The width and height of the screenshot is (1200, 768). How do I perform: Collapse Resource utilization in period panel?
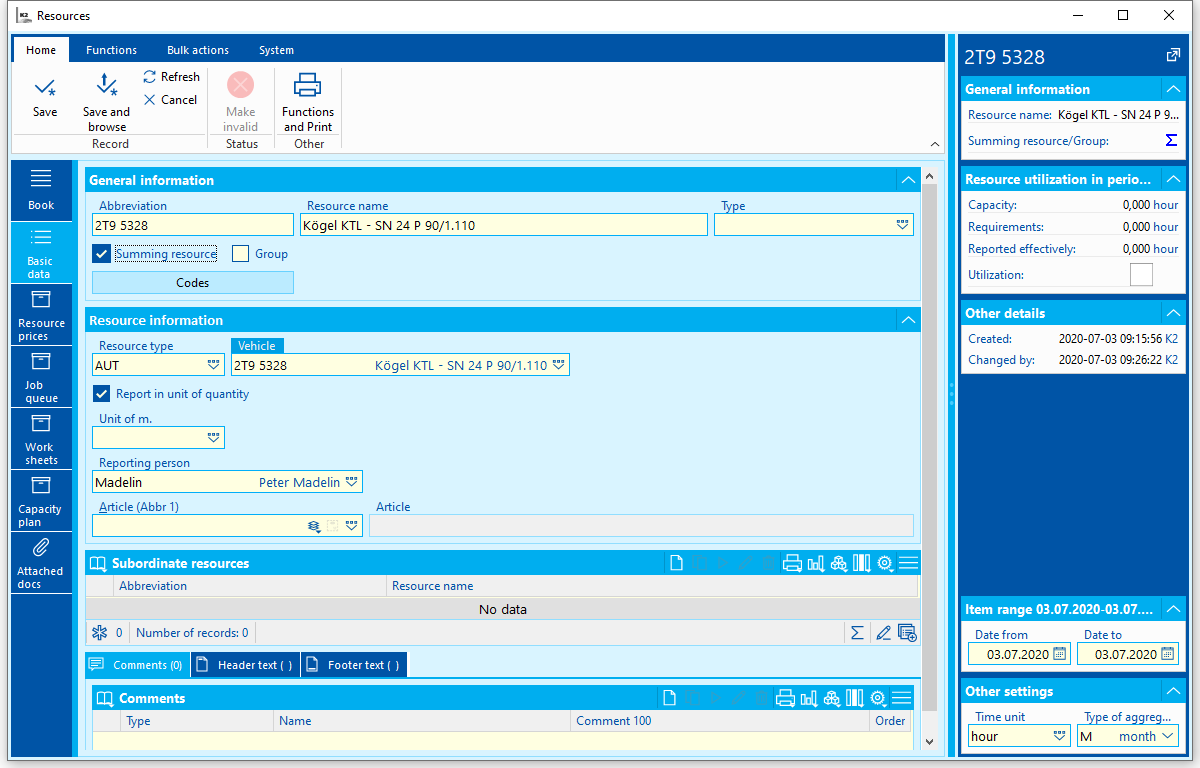tap(1173, 179)
